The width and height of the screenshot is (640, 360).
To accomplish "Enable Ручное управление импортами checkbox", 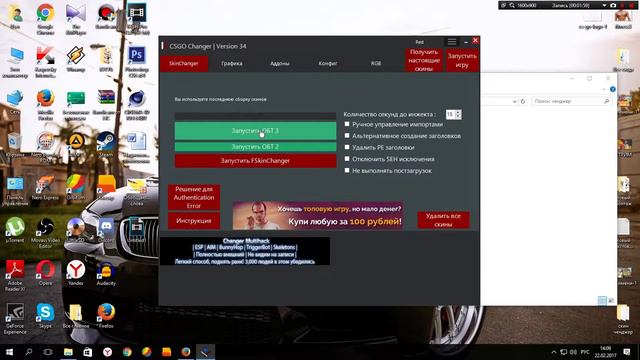I will coord(347,124).
